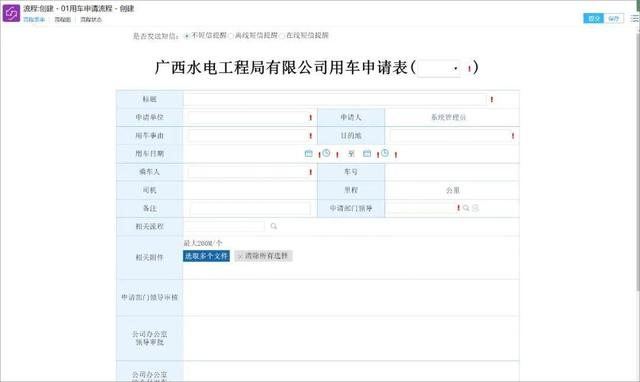640x382 pixels.
Task: Click the 相关流程 input field
Action: click(x=224, y=226)
